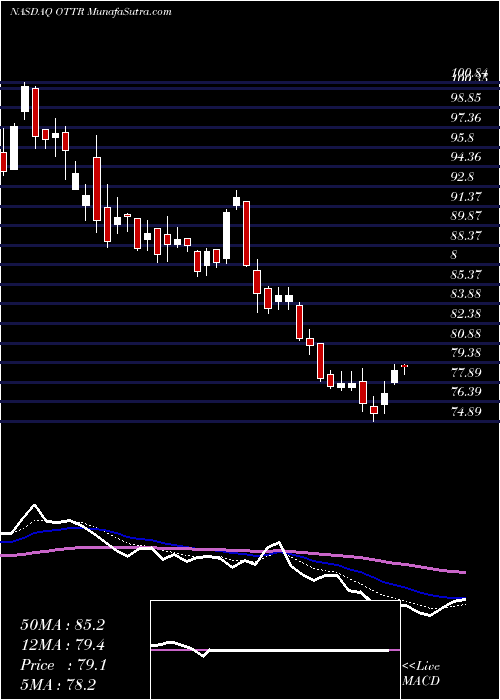Select the 97.36 price axis label
Viewport: 500px width, 700px height.
click(466, 118)
